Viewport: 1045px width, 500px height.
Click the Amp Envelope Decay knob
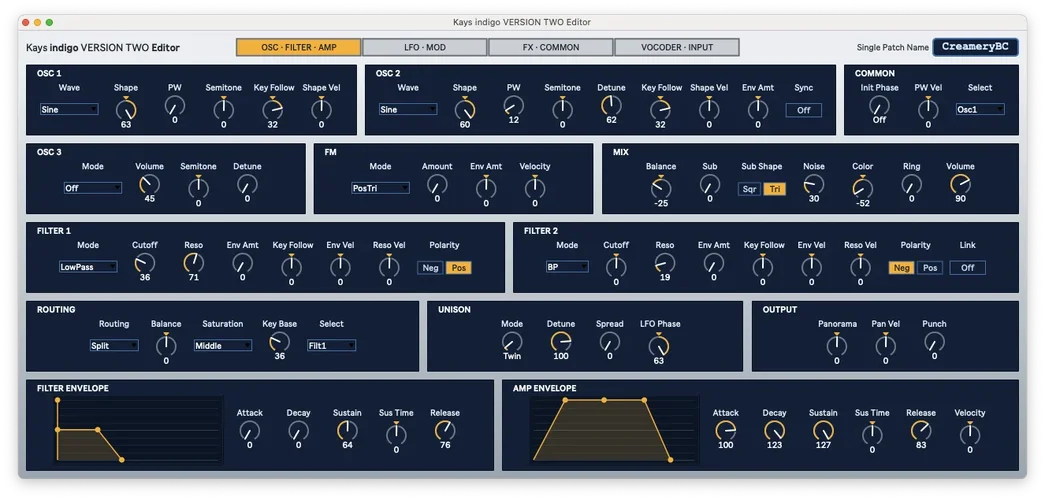[x=774, y=430]
